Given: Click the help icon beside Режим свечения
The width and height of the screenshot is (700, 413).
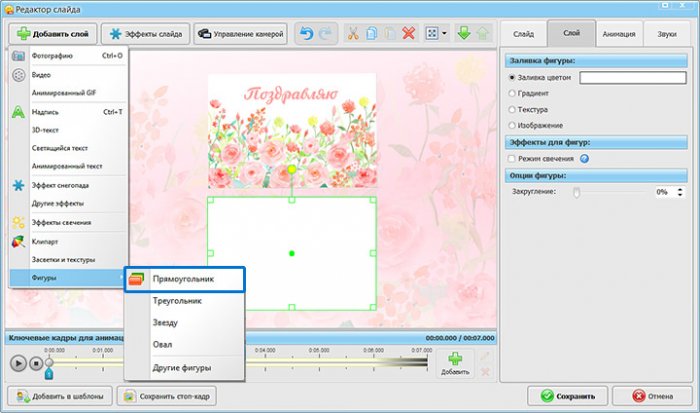Looking at the screenshot, I should click(x=583, y=159).
